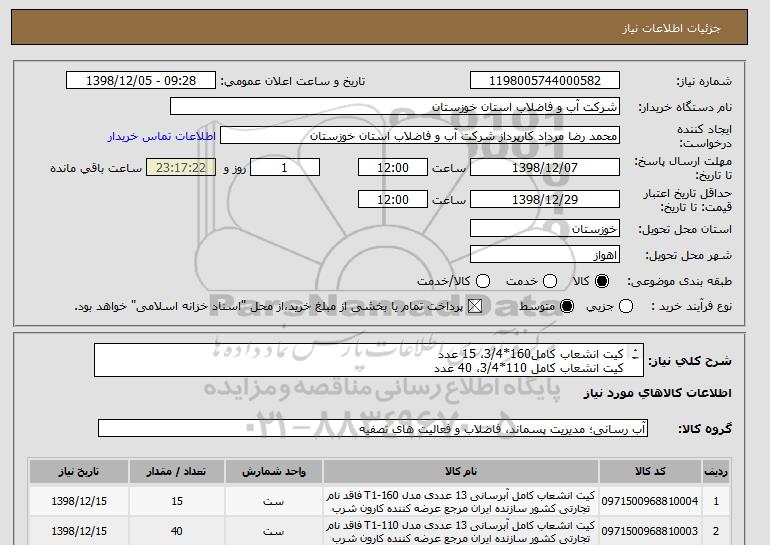Click the unit ست in row 2

click(x=274, y=532)
